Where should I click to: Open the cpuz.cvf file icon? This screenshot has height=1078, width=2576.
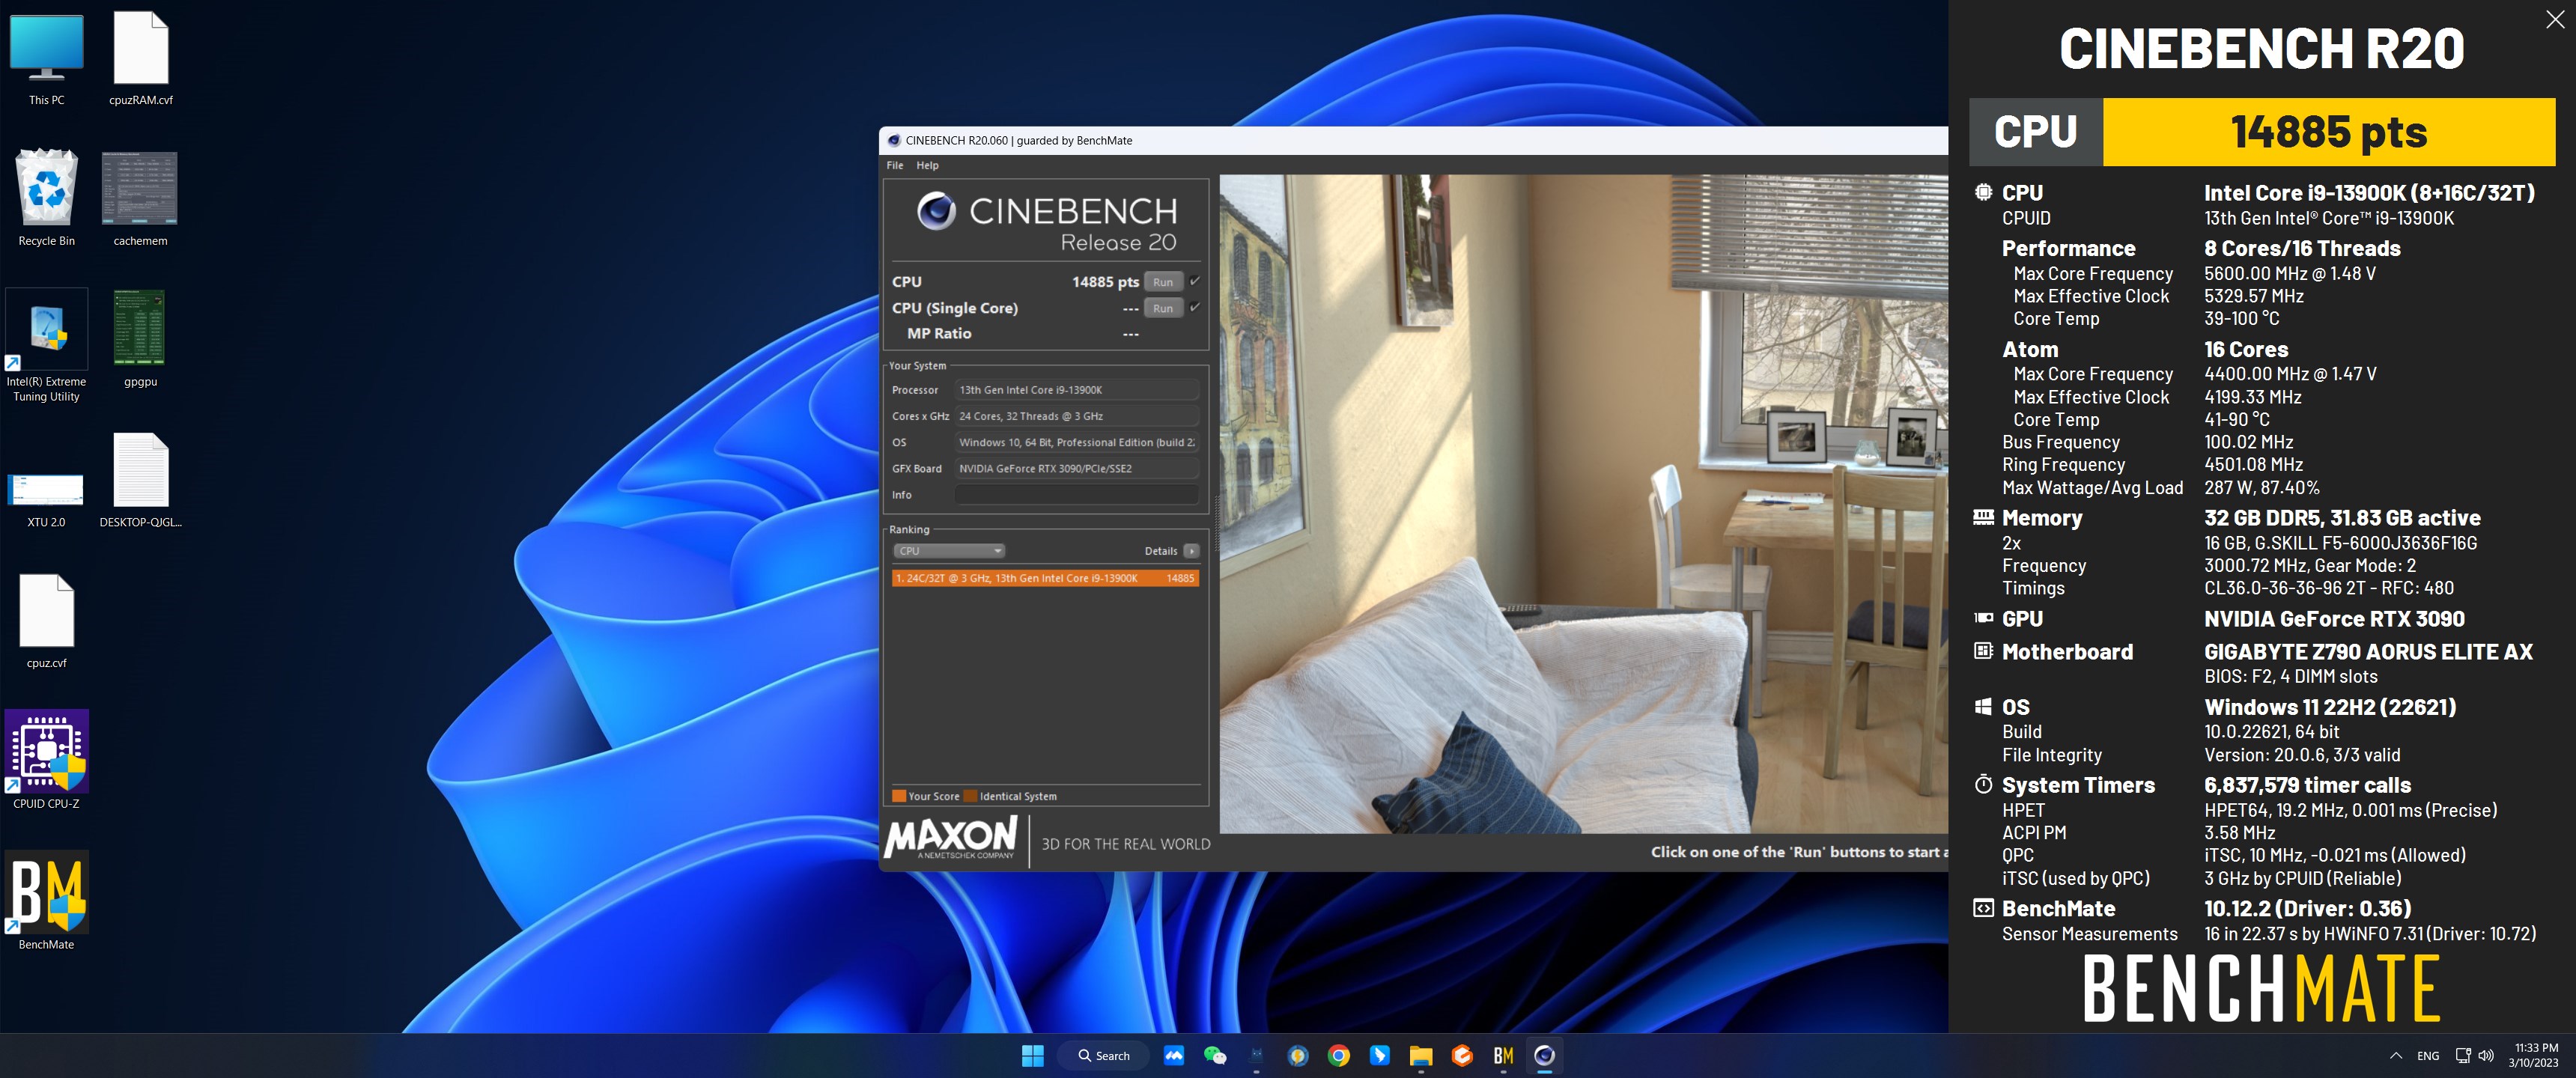(x=46, y=621)
